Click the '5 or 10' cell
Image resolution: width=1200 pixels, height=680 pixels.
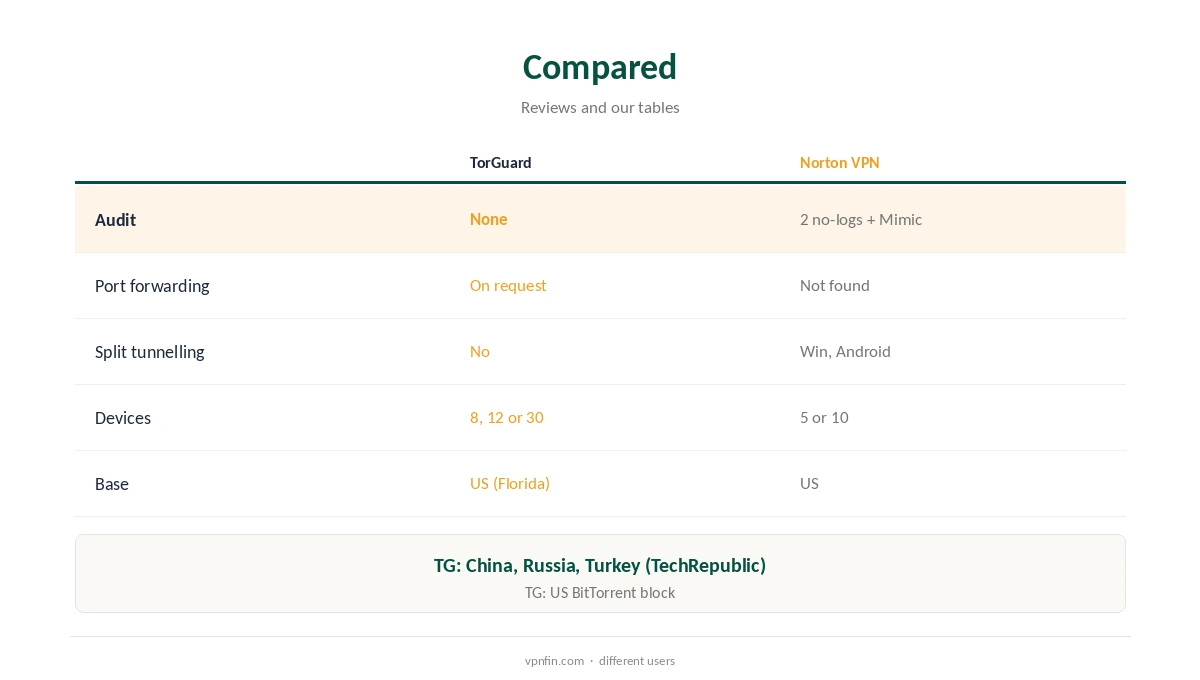pos(825,417)
